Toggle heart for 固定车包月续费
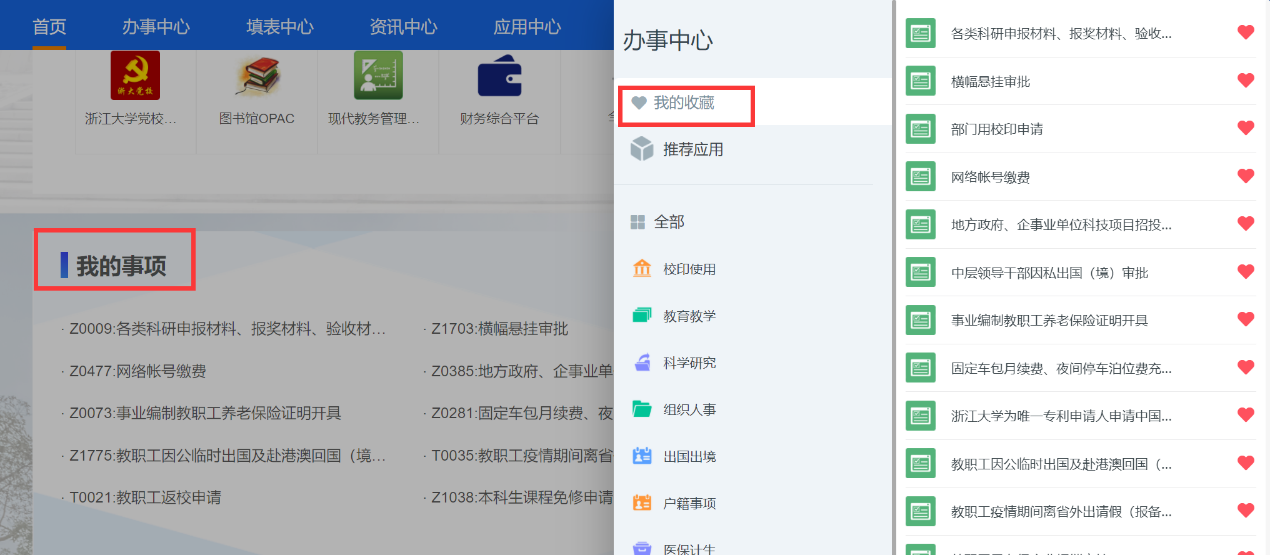Screen dimensions: 1270x555 pyautogui.click(x=1246, y=367)
